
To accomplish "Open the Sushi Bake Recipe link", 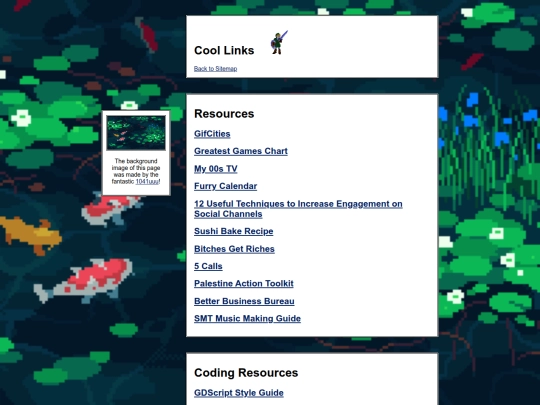I will point(233,231).
